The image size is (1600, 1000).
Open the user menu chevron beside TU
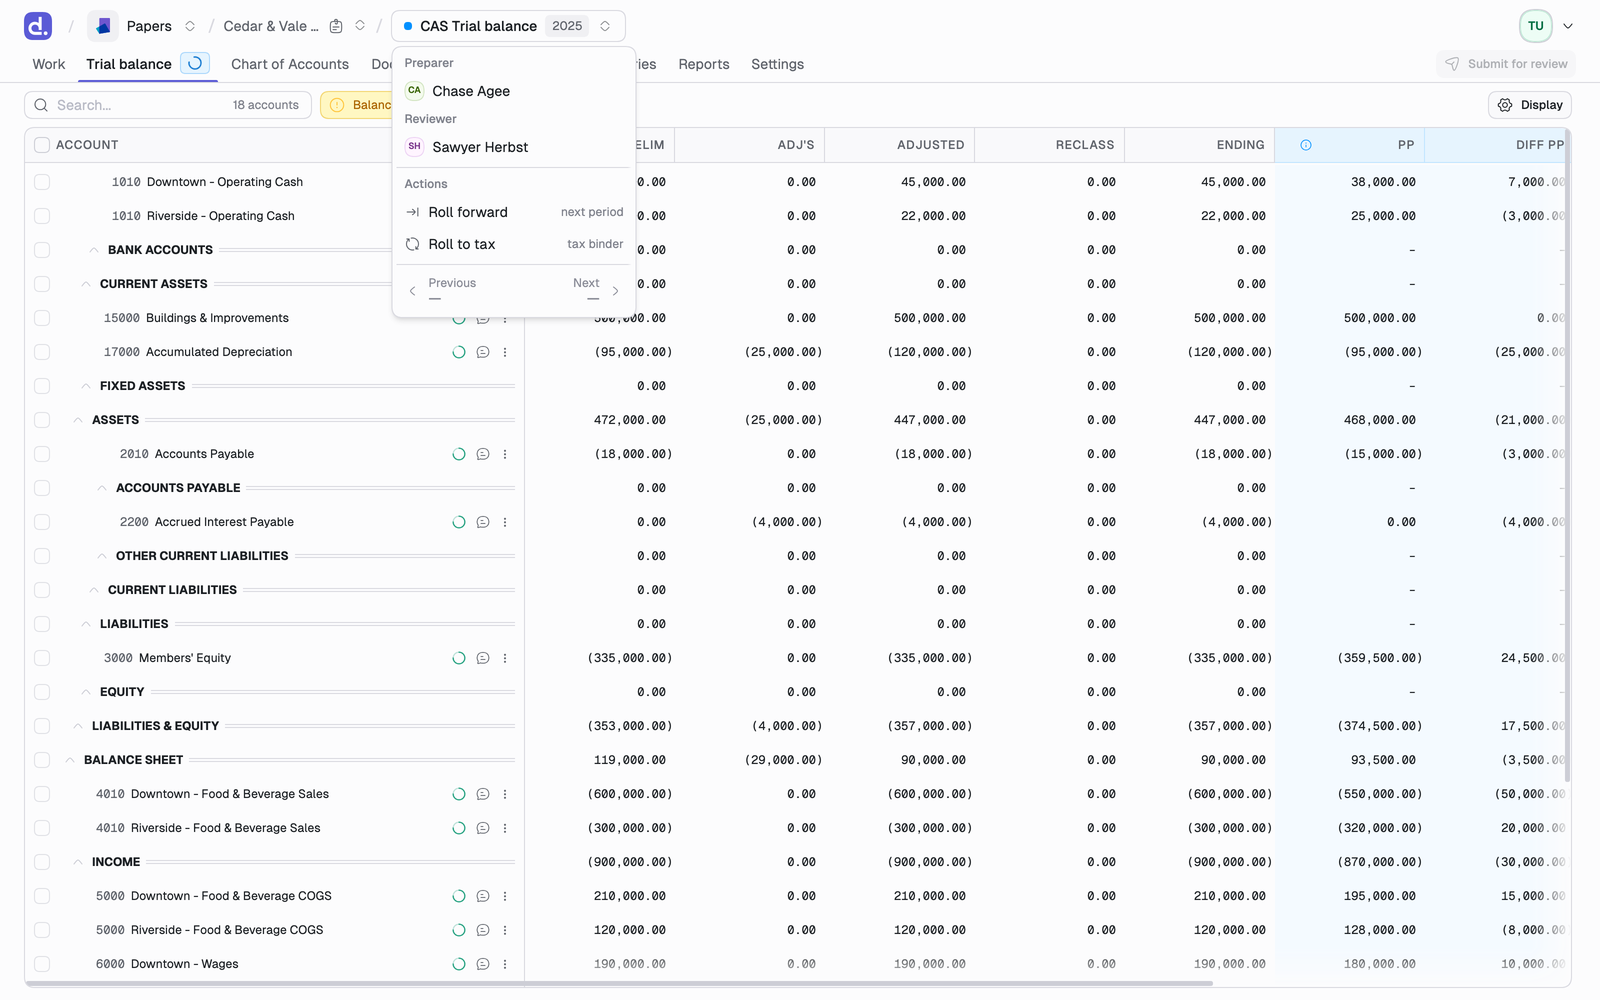point(1568,26)
